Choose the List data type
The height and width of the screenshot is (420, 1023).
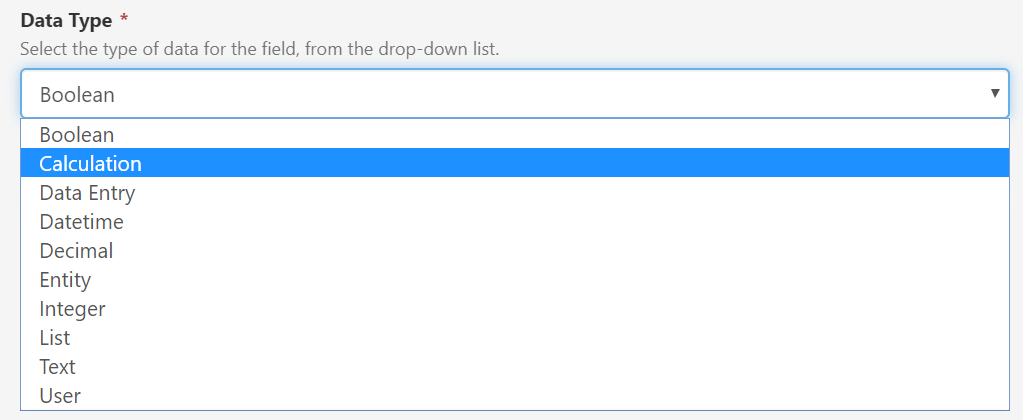(x=55, y=338)
